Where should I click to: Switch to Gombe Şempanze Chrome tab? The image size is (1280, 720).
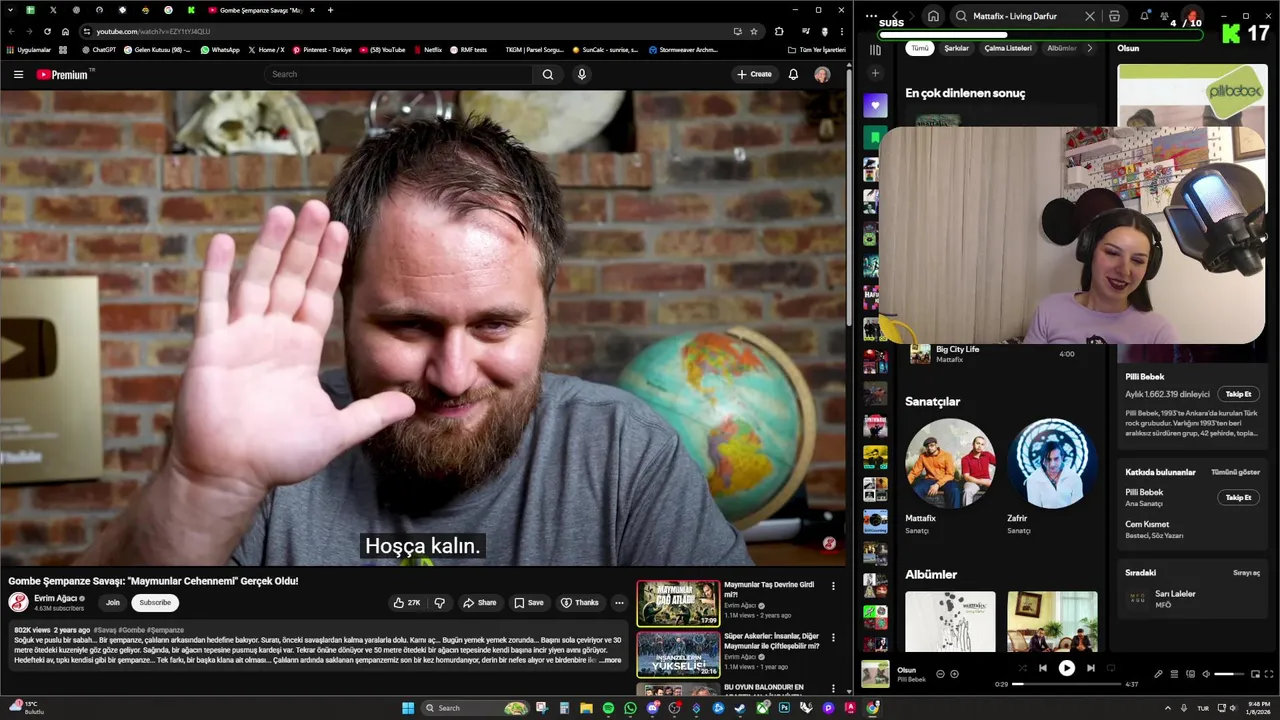pyautogui.click(x=260, y=10)
